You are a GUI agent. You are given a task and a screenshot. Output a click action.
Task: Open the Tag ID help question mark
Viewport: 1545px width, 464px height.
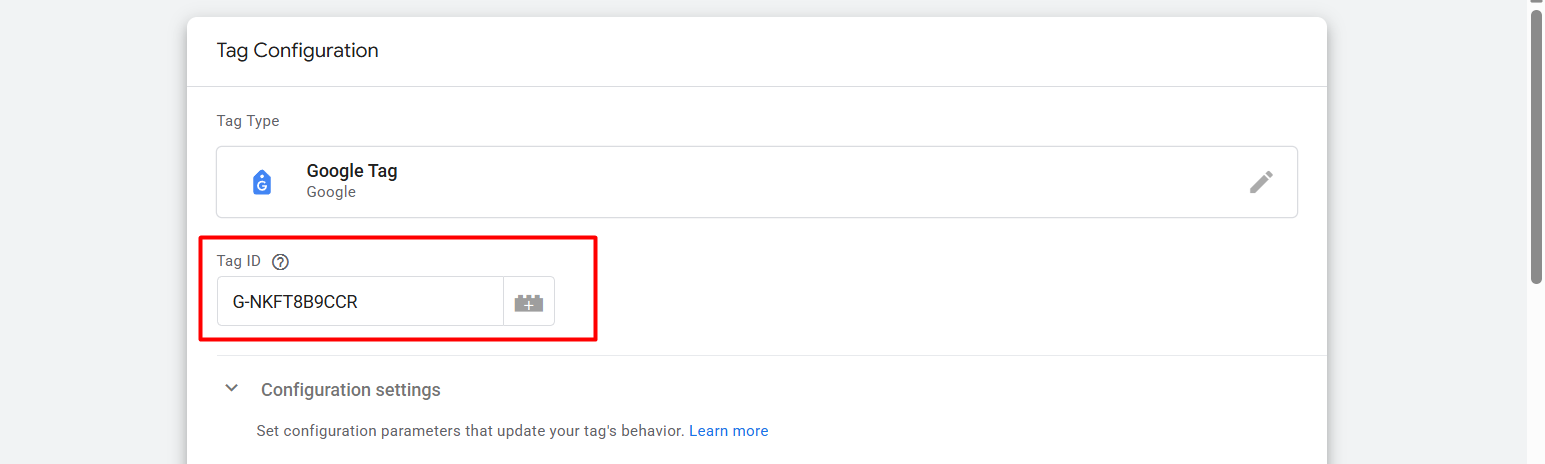(280, 262)
